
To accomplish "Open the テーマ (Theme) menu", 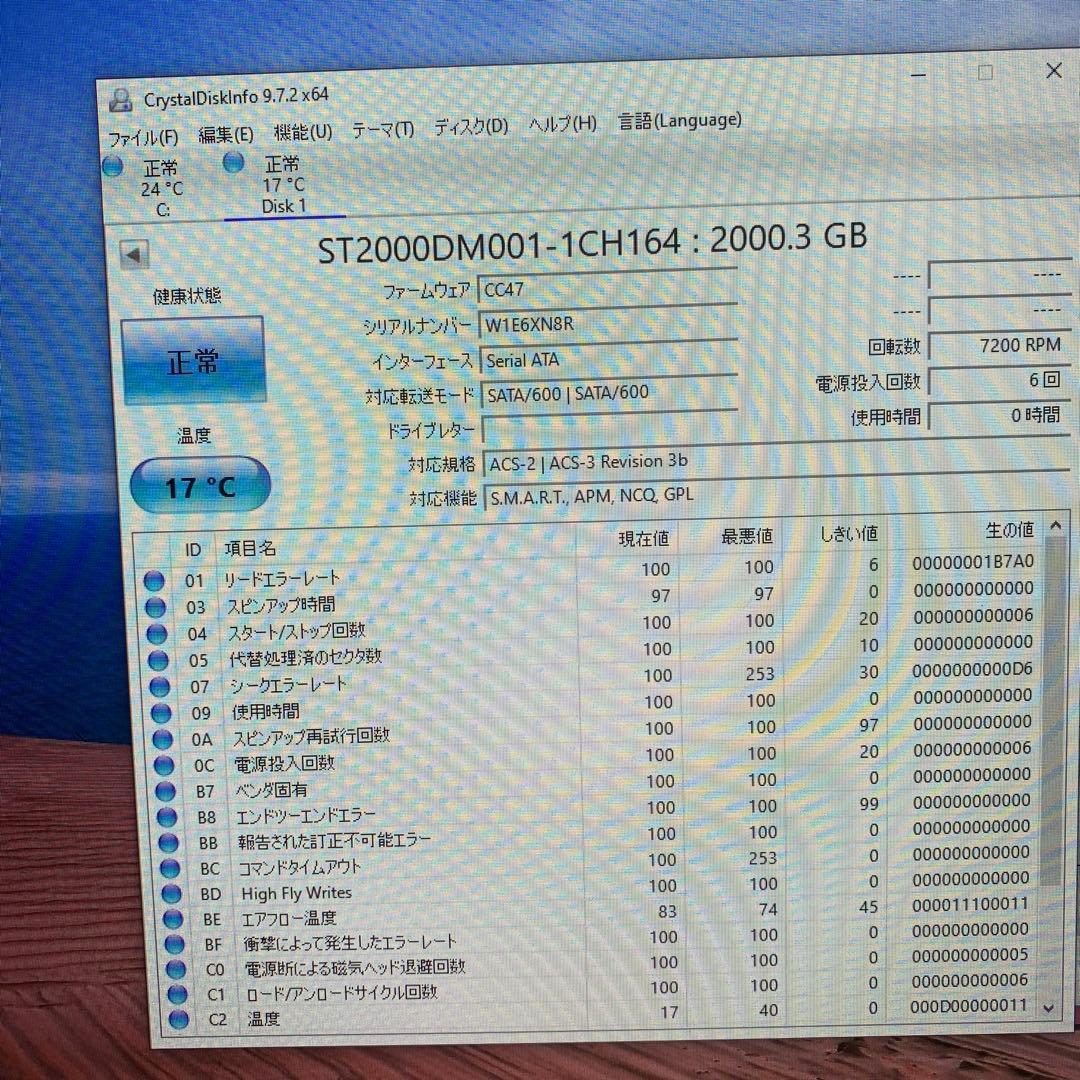I will [382, 129].
